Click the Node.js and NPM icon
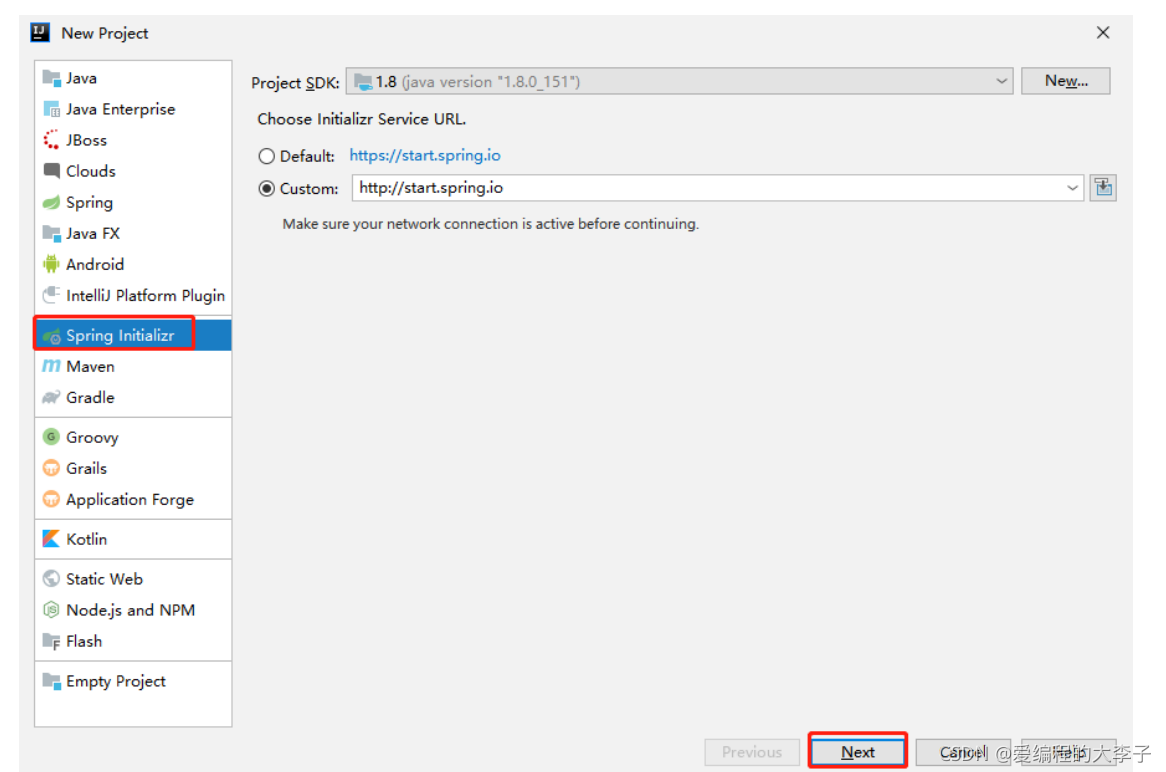Viewport: 1166px width, 772px height. (x=51, y=610)
